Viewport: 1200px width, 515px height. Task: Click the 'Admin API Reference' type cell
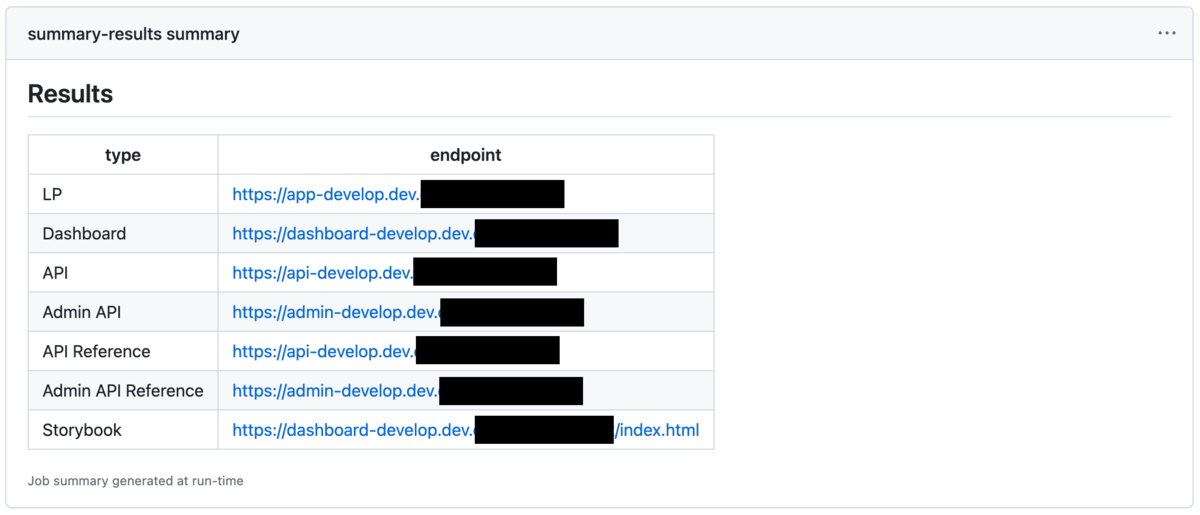pos(123,390)
